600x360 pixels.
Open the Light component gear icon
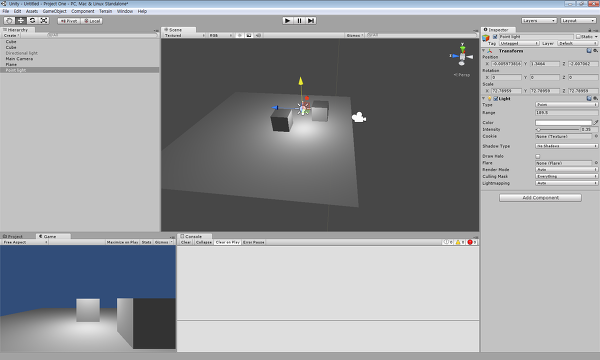[x=595, y=98]
